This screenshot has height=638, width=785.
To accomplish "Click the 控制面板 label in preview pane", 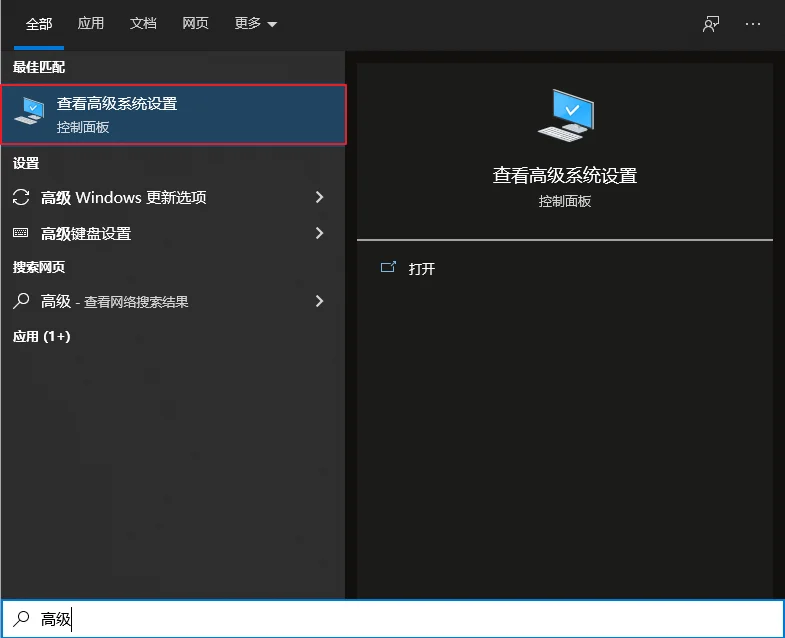I will pos(565,201).
